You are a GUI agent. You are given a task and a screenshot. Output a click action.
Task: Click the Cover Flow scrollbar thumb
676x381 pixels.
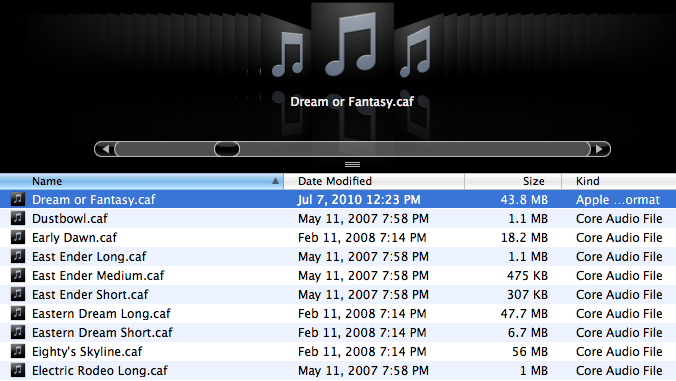point(227,149)
